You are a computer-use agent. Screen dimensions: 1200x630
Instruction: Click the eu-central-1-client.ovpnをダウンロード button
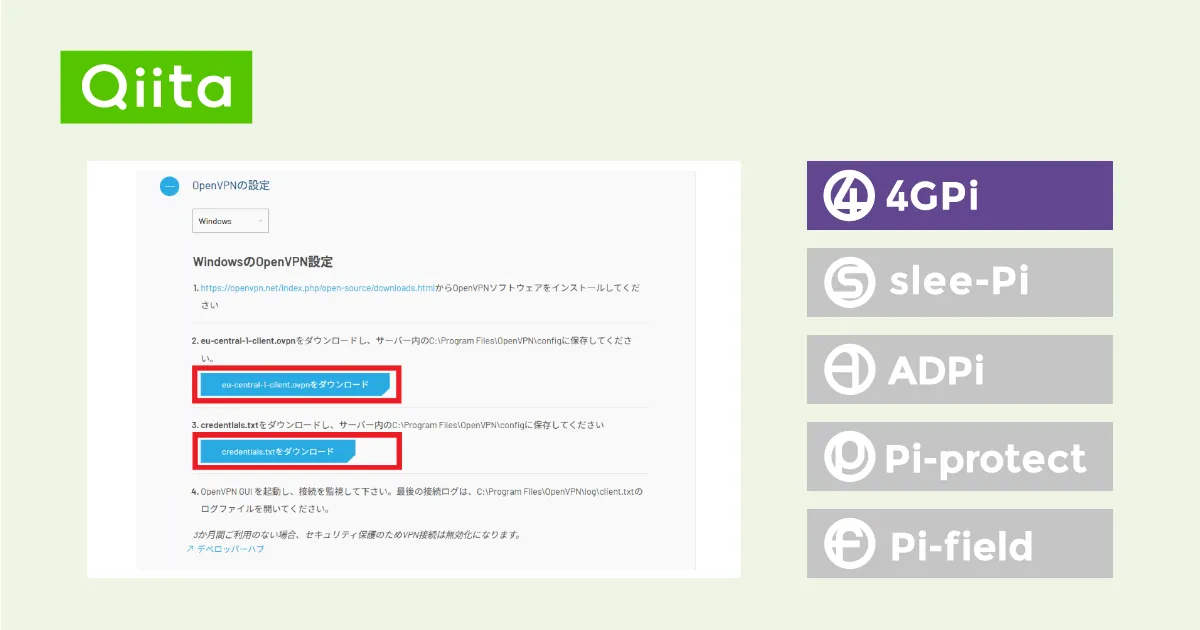tap(294, 384)
